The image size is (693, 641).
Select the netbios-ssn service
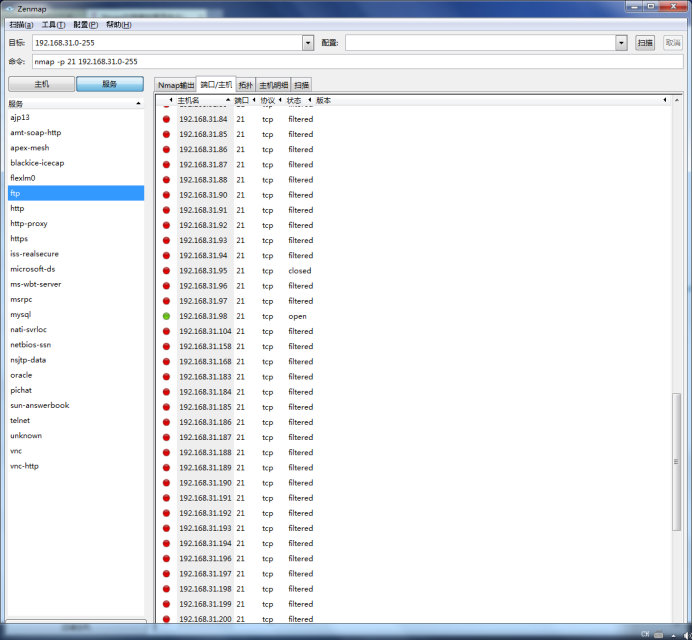pyautogui.click(x=76, y=345)
